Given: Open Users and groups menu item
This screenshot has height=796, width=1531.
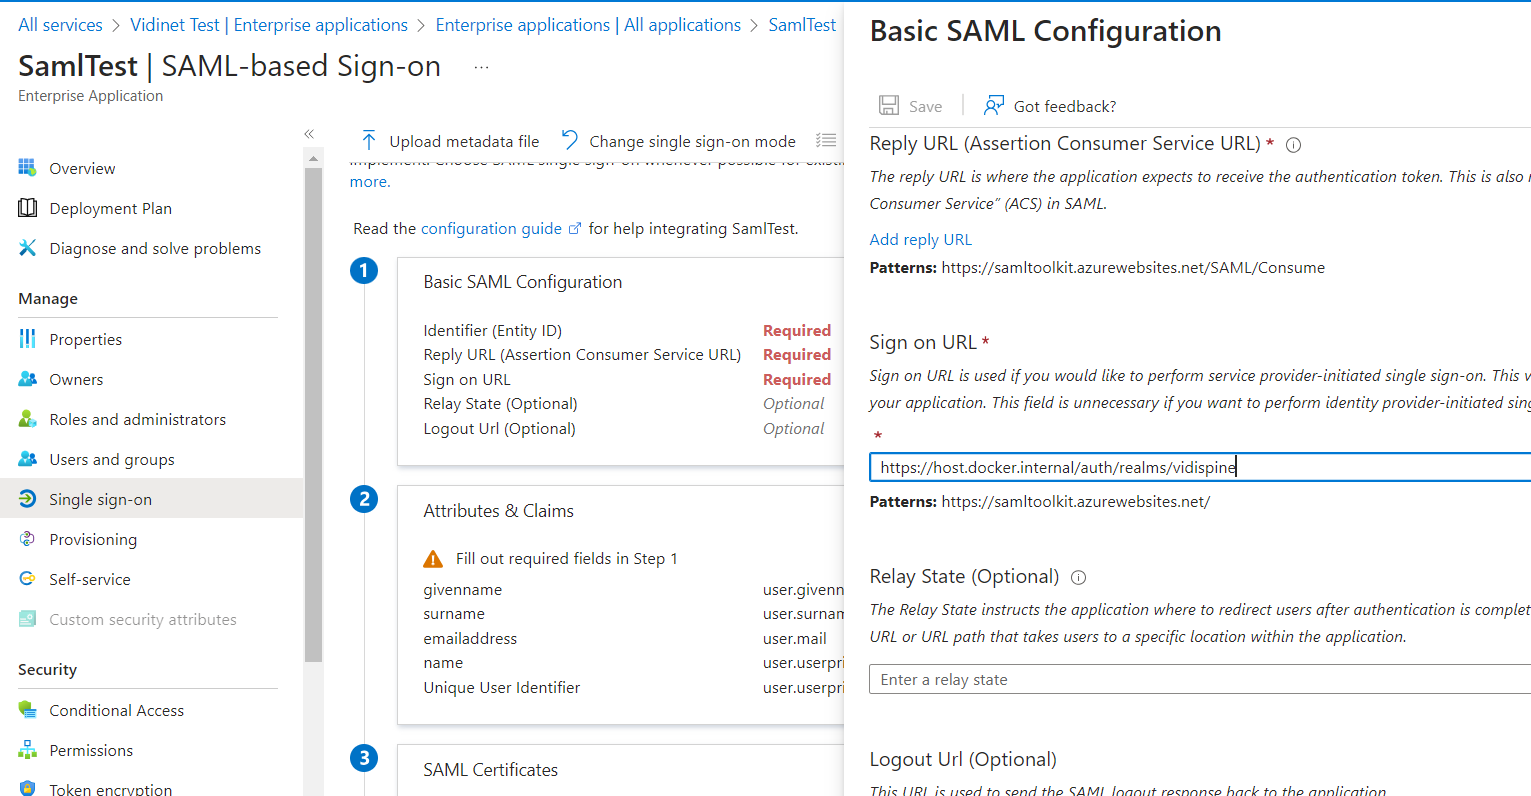Looking at the screenshot, I should 111,459.
